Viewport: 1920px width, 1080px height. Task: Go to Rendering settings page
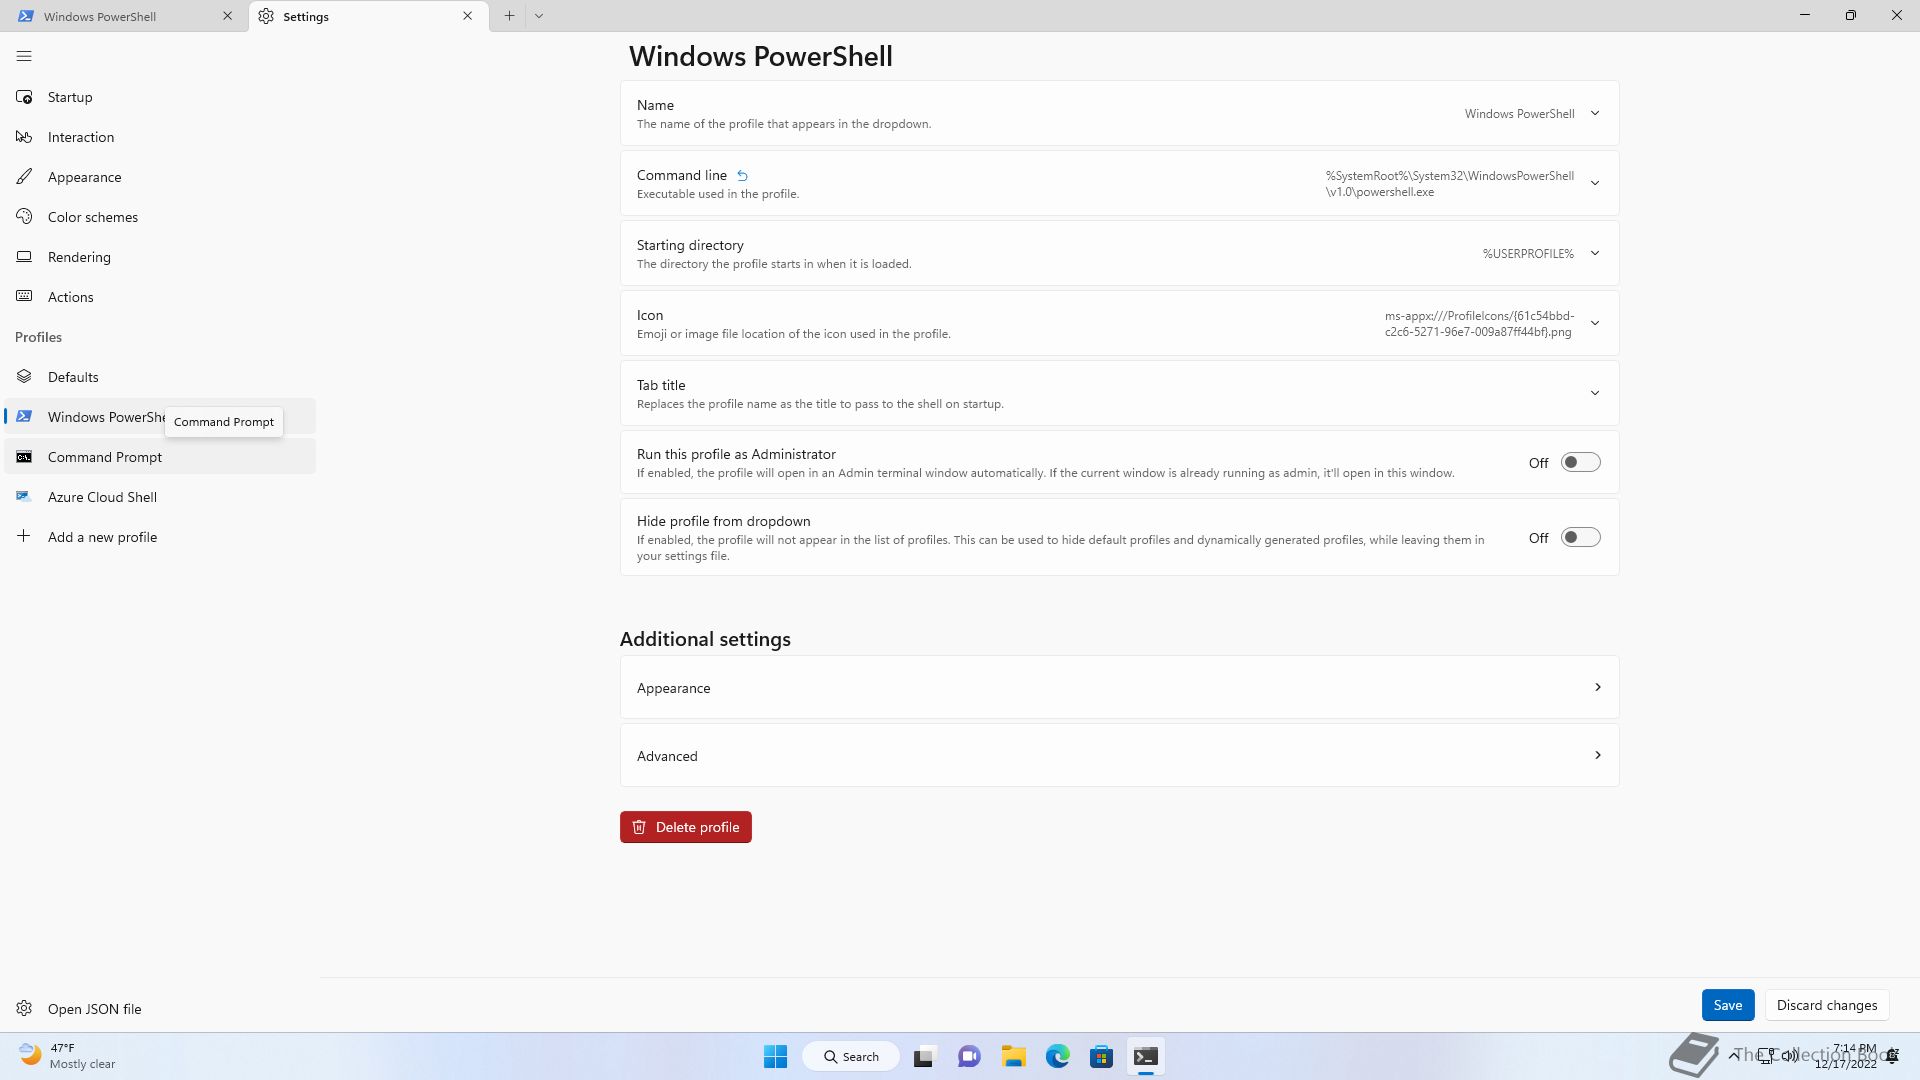(x=160, y=257)
